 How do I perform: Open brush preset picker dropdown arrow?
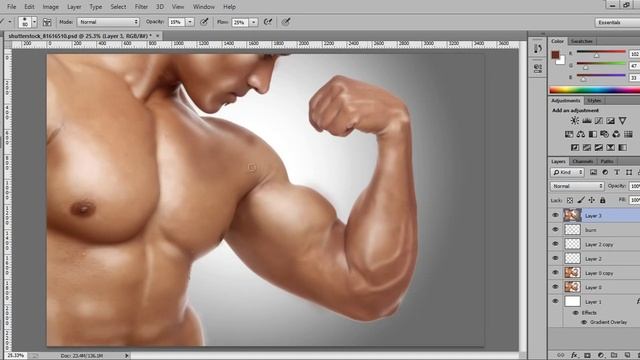coord(34,22)
